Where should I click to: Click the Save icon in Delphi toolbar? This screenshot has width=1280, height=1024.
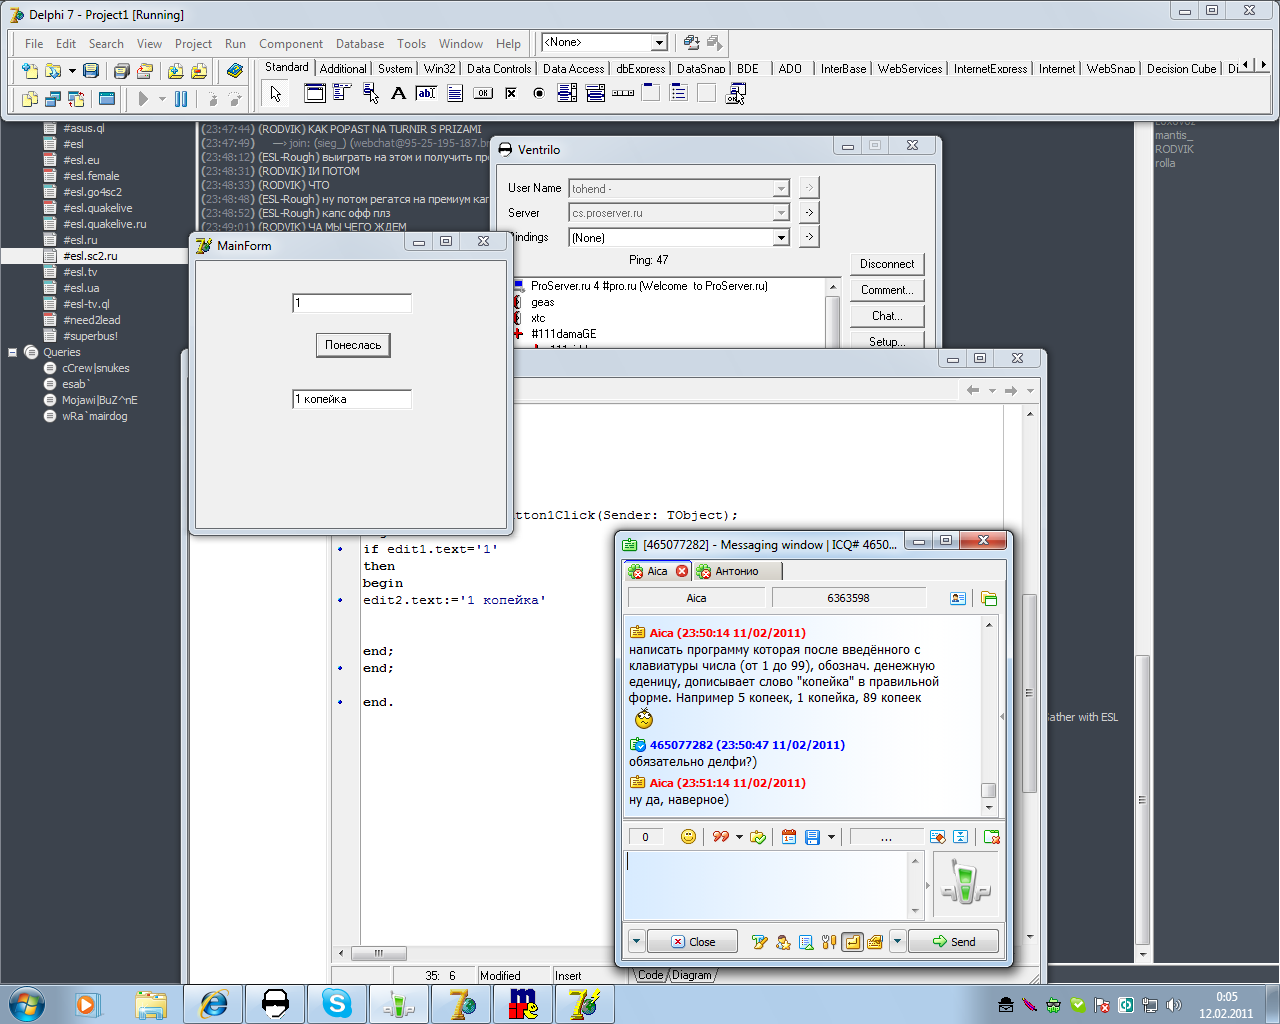tap(91, 71)
